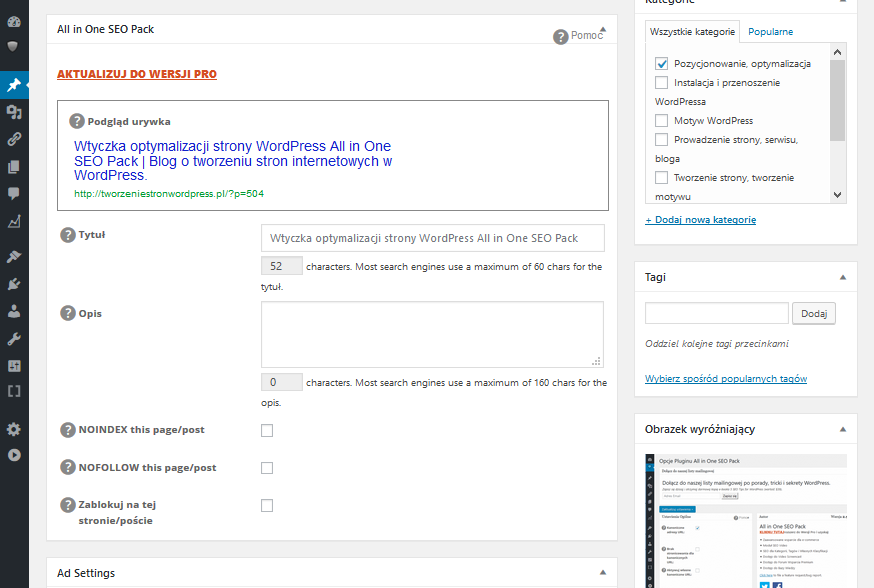
Task: Open the brackets shortcode icon in sidebar
Action: (x=14, y=391)
